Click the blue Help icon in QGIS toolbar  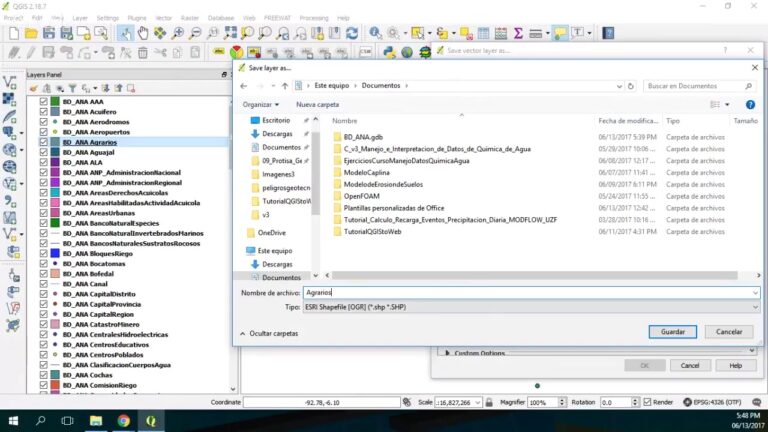608,33
